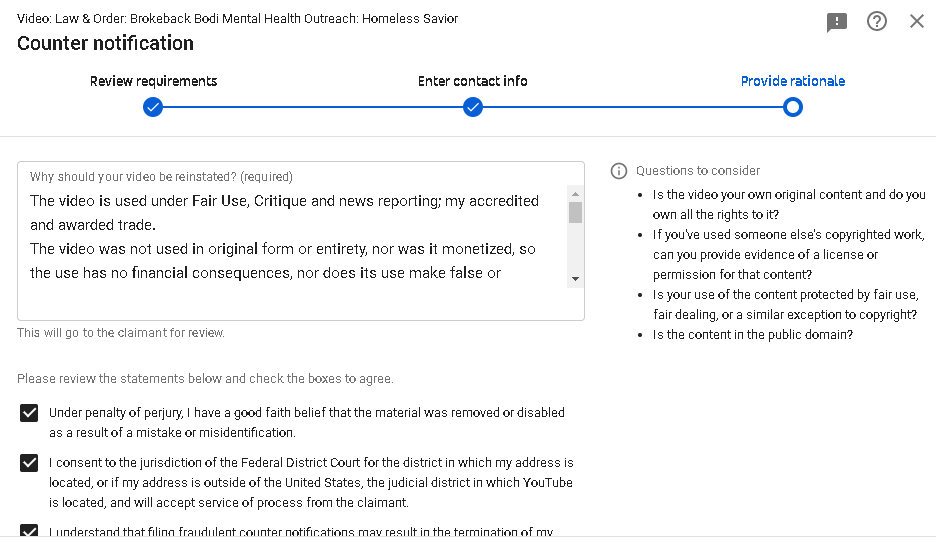Go back to Review requirements step
The image size is (936, 546).
153,81
